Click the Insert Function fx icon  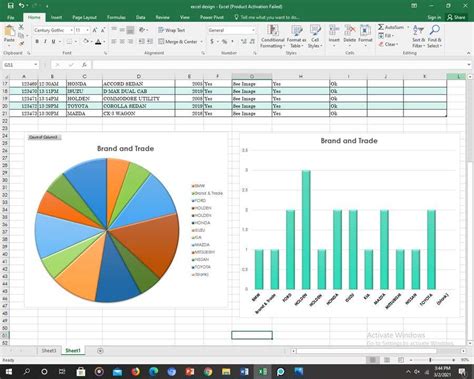pyautogui.click(x=84, y=65)
